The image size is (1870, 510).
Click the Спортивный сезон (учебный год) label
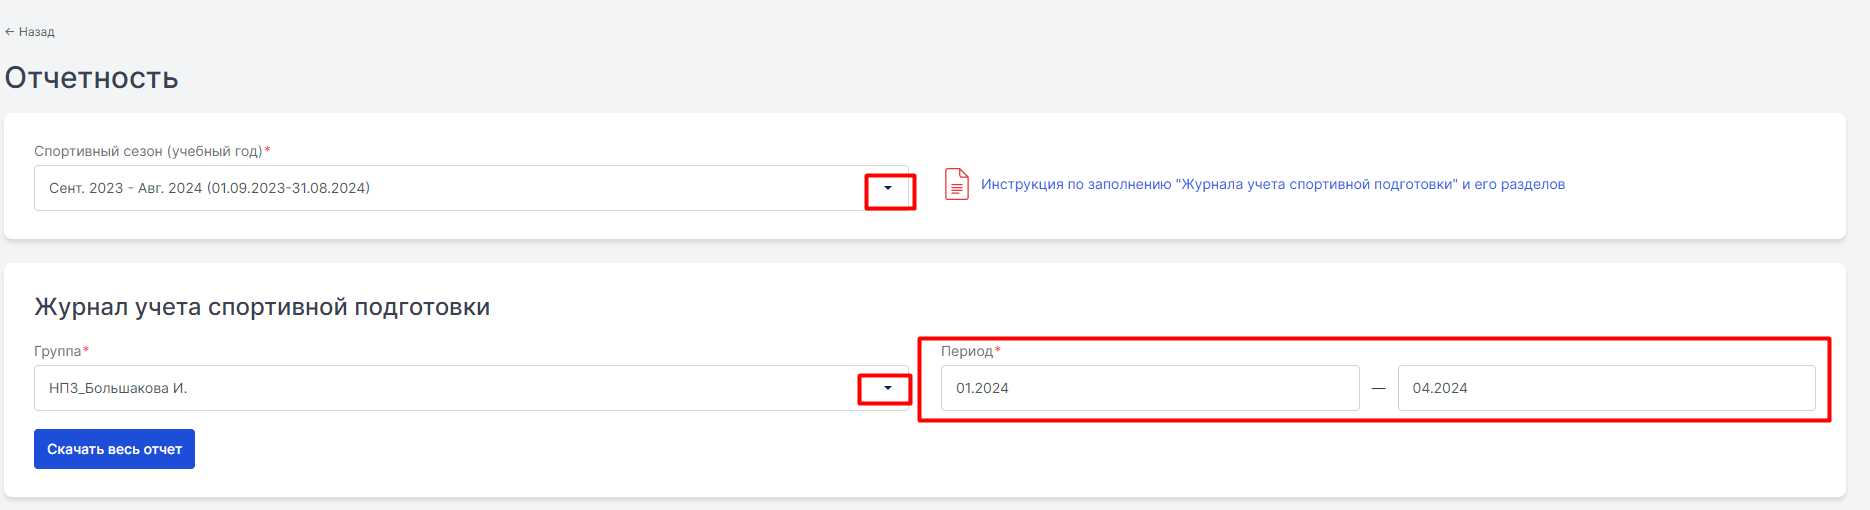148,151
